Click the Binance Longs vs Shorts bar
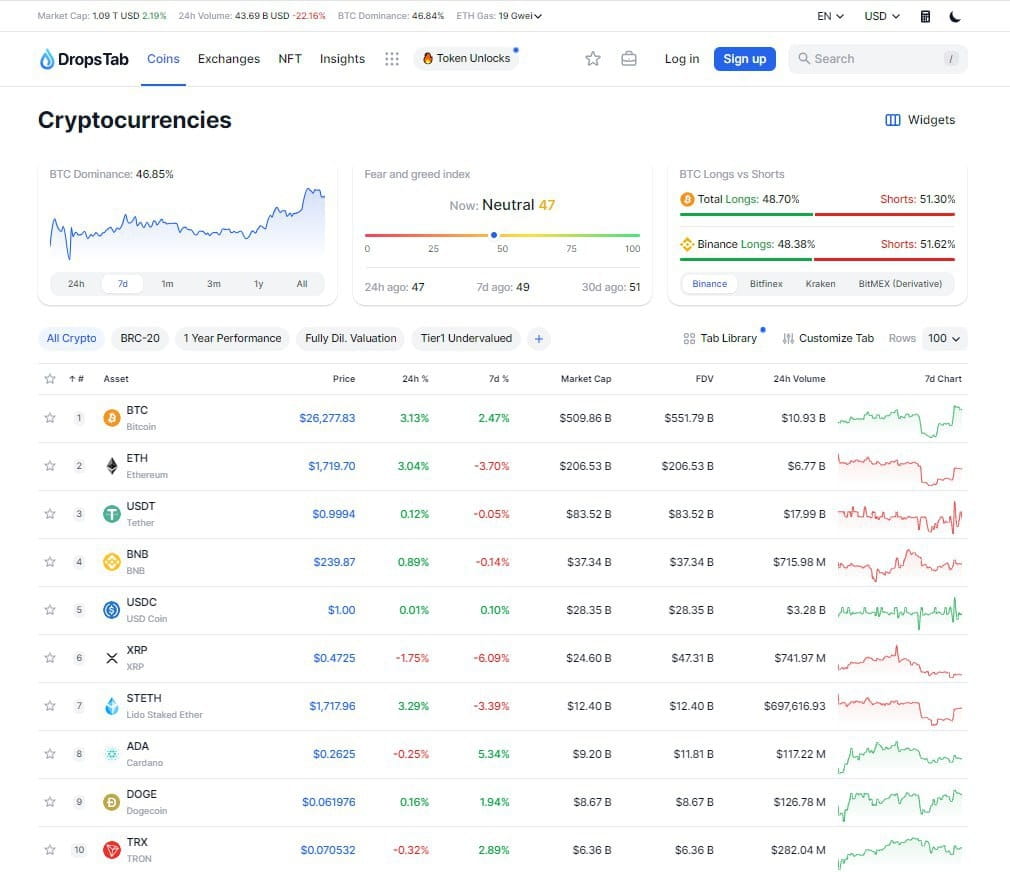 817,260
